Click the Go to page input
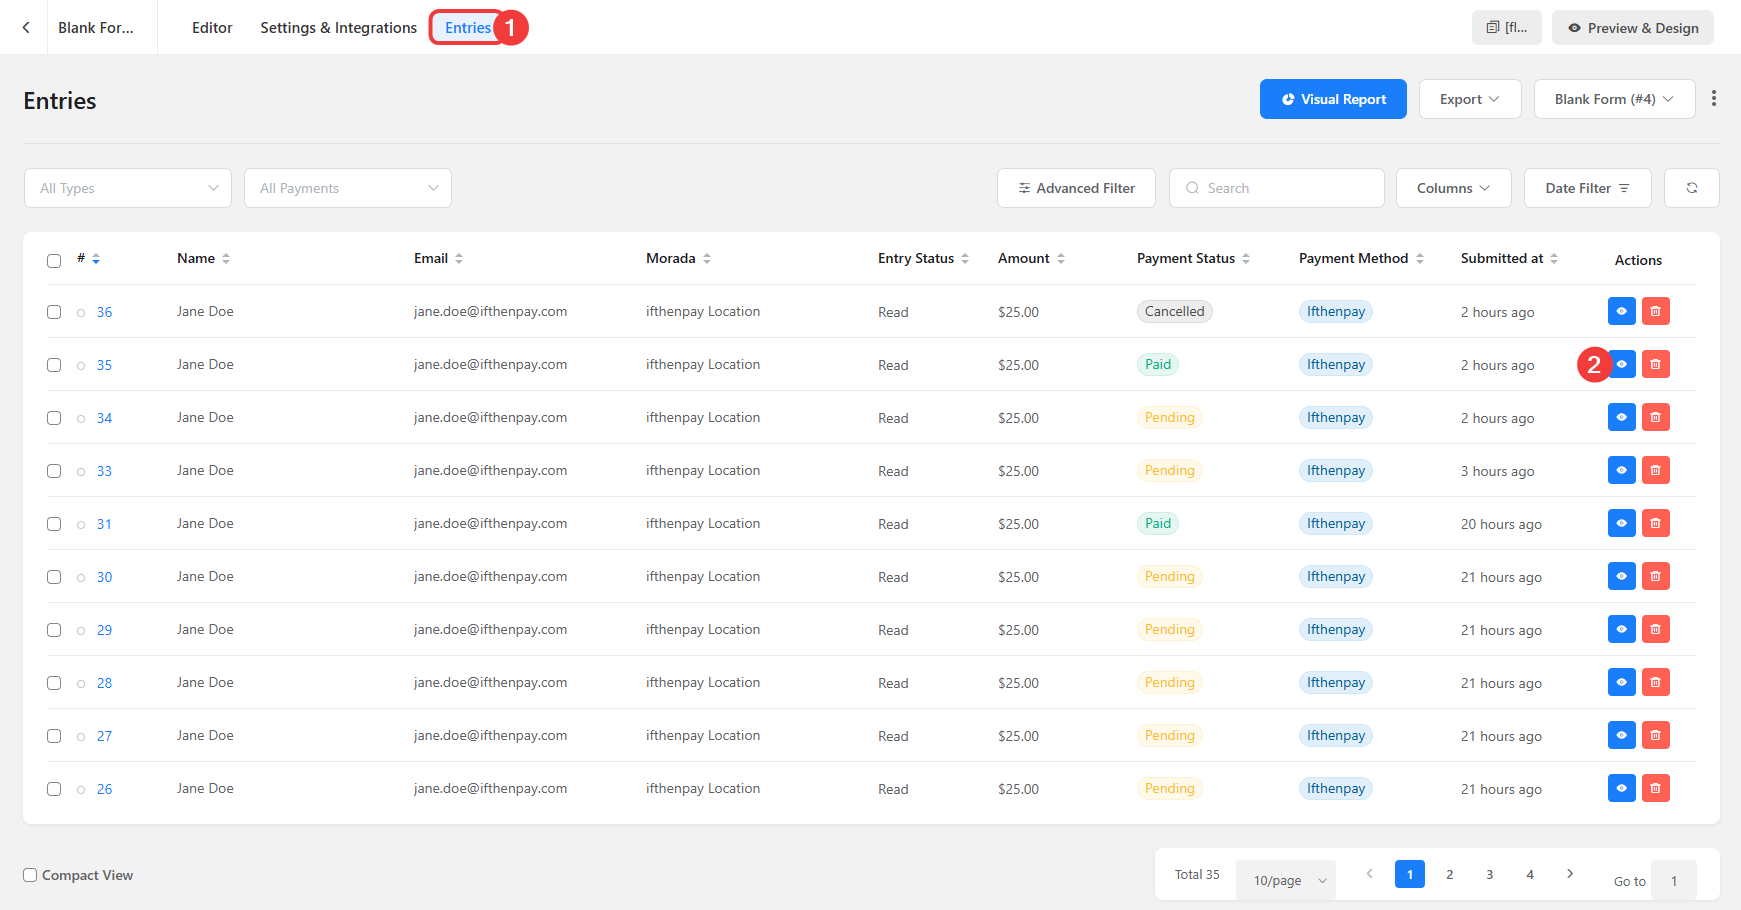This screenshot has height=910, width=1741. pyautogui.click(x=1673, y=880)
